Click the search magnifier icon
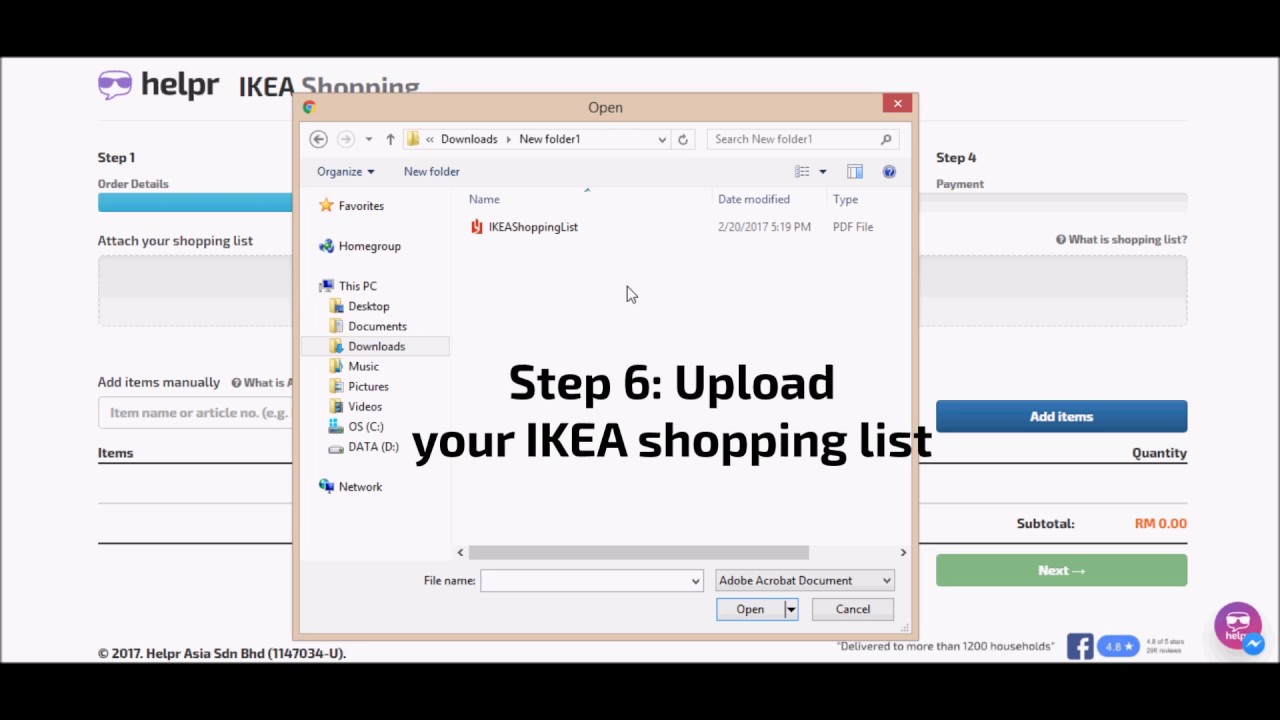Viewport: 1280px width, 720px height. (x=886, y=139)
